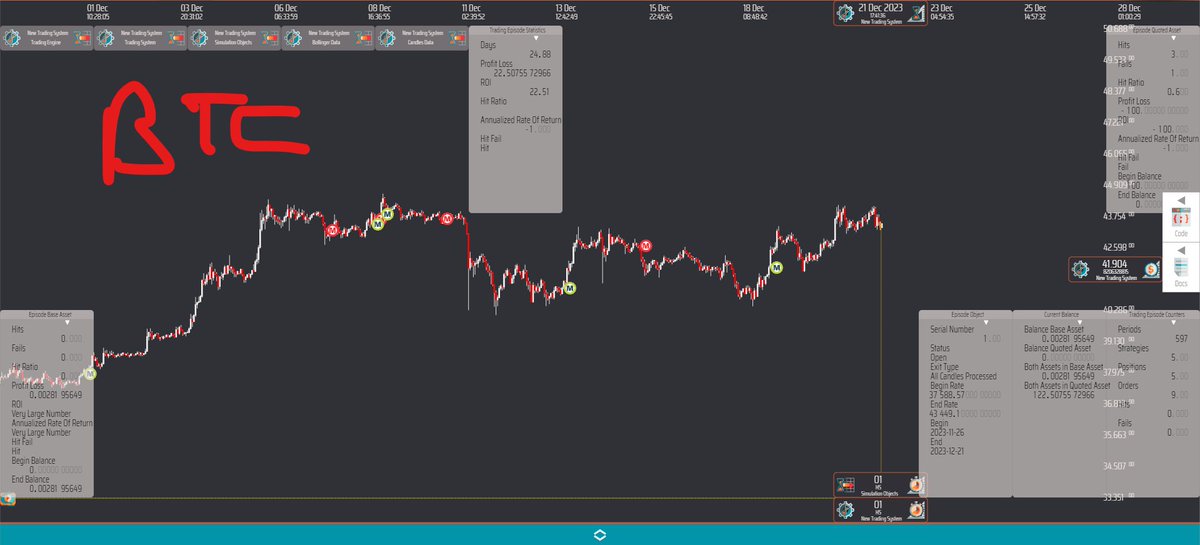1200x545 pixels.
Task: Click the candle icon on Trading Engine layer
Action: pyautogui.click(x=82, y=38)
